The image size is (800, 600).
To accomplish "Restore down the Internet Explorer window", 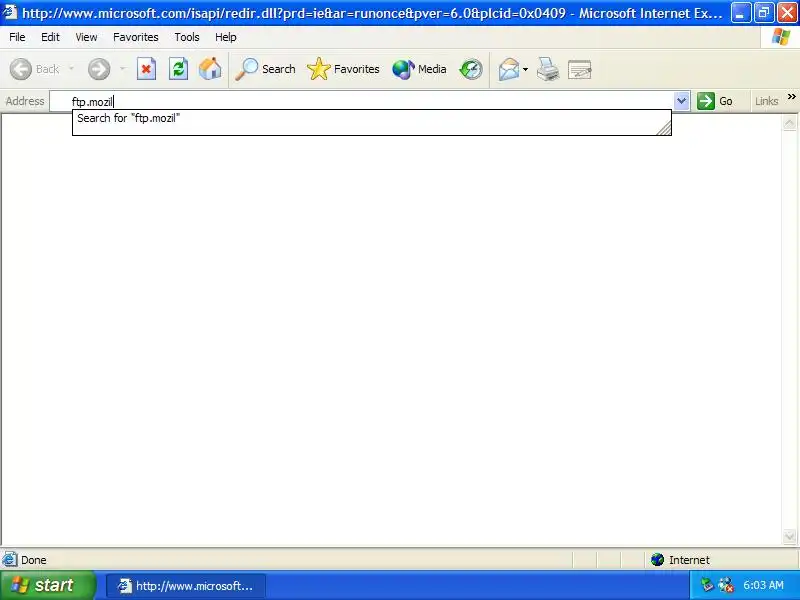I will click(764, 12).
